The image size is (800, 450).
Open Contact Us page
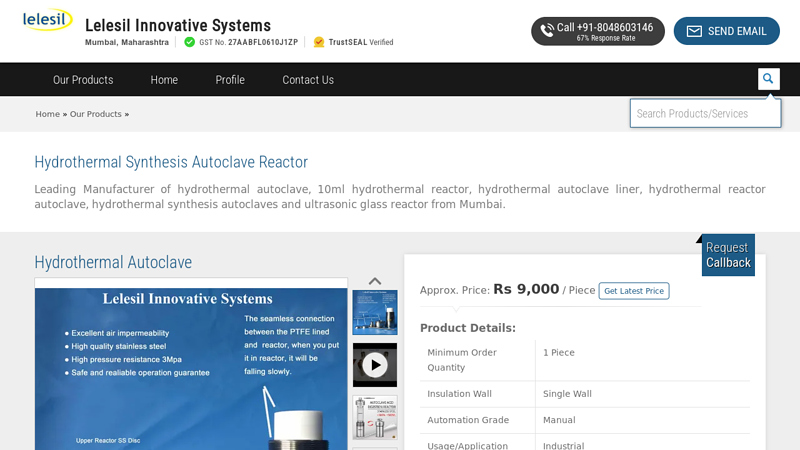click(308, 80)
